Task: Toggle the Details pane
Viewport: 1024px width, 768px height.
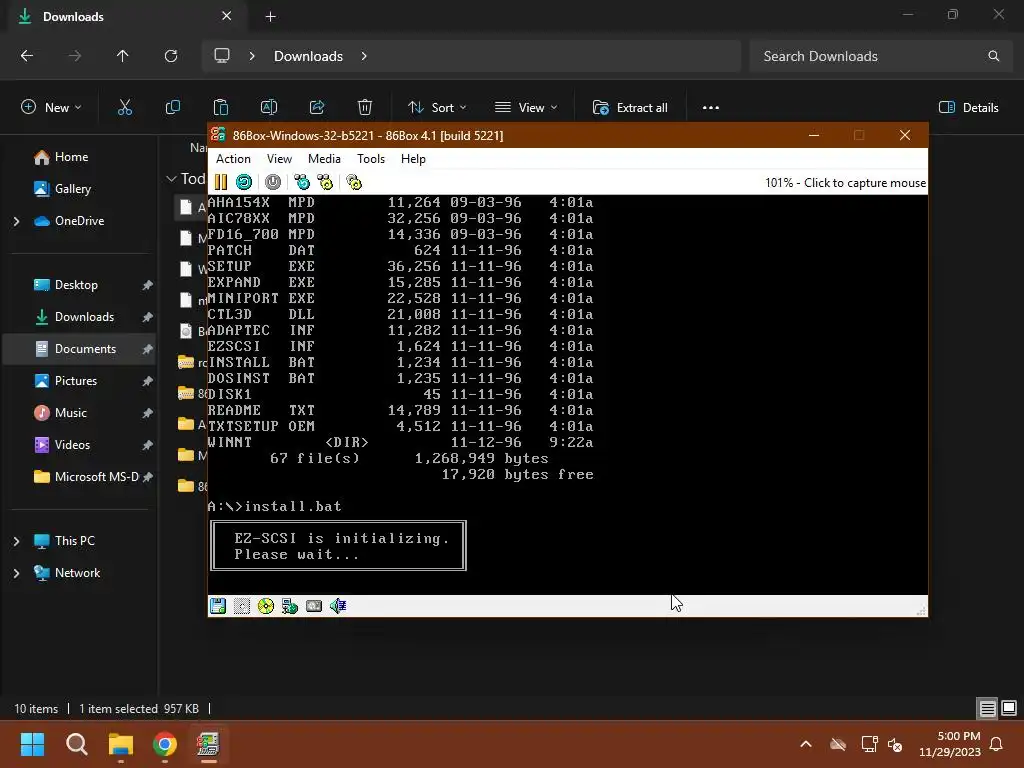Action: [x=968, y=108]
